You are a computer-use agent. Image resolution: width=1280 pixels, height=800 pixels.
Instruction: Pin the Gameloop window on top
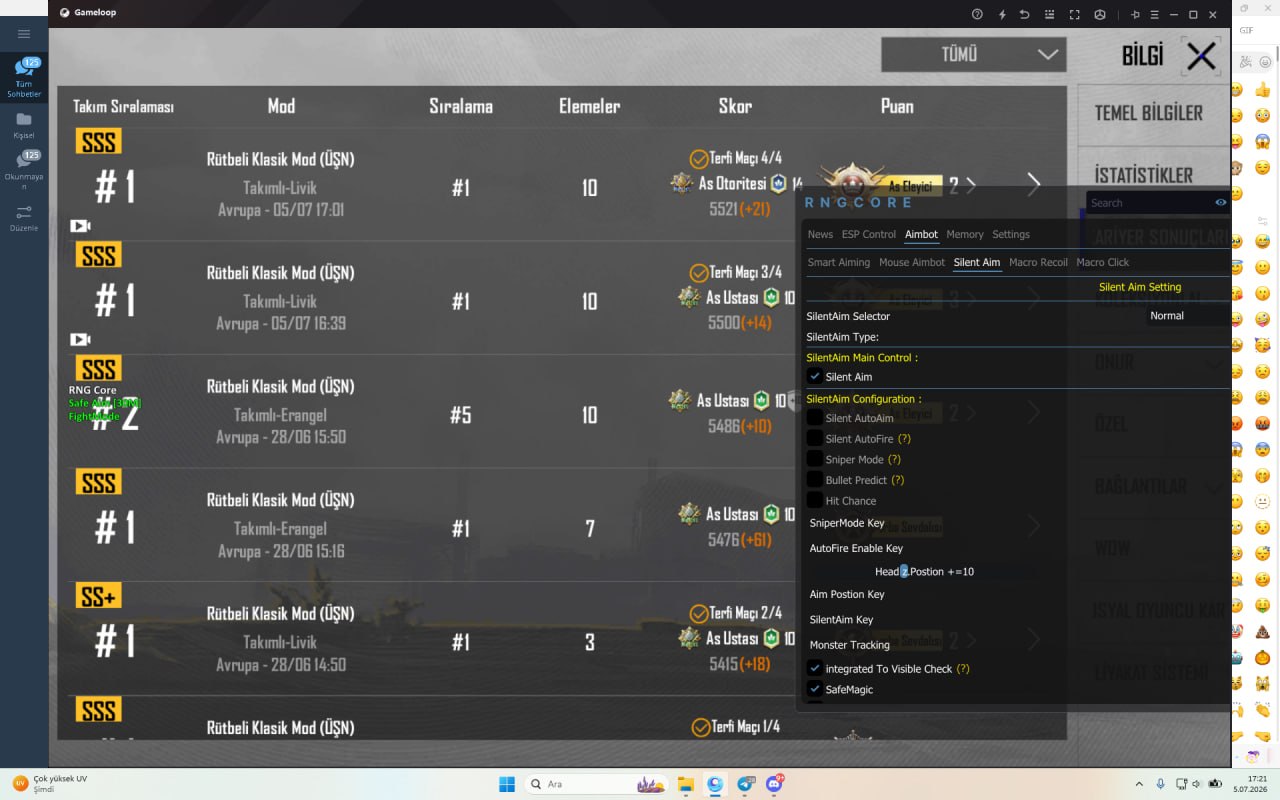click(x=1135, y=14)
